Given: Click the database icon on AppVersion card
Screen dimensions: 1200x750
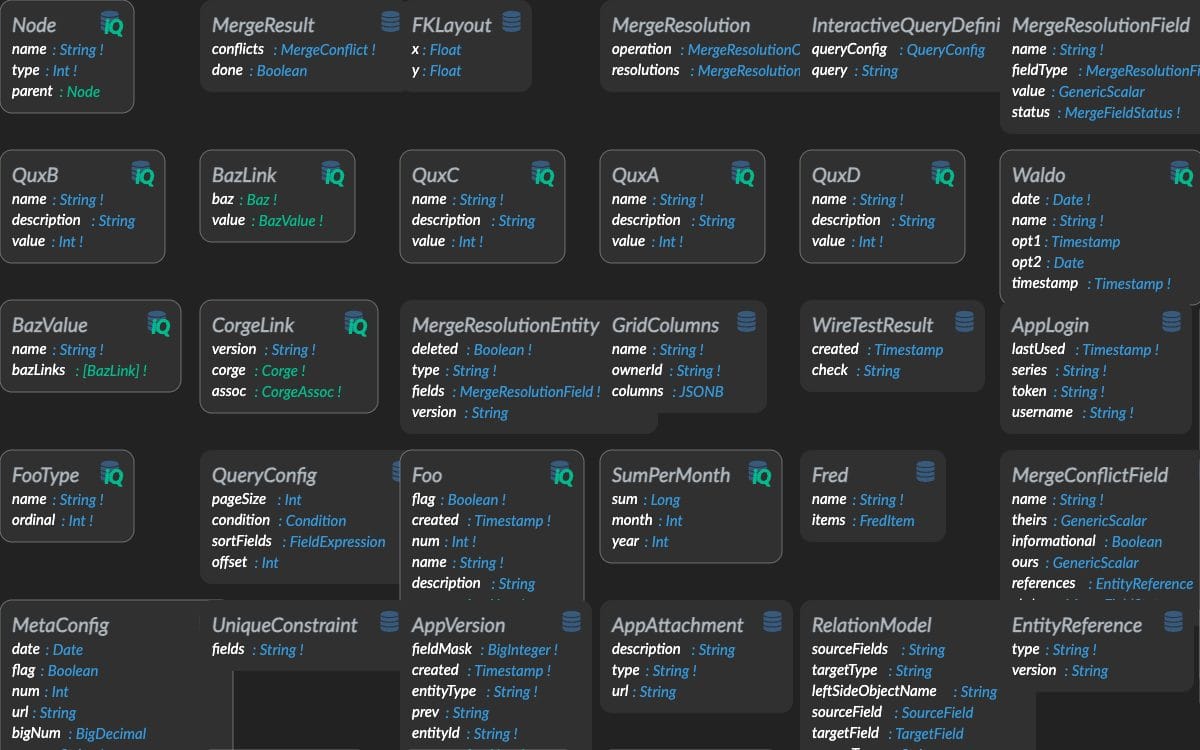Looking at the screenshot, I should pos(571,621).
